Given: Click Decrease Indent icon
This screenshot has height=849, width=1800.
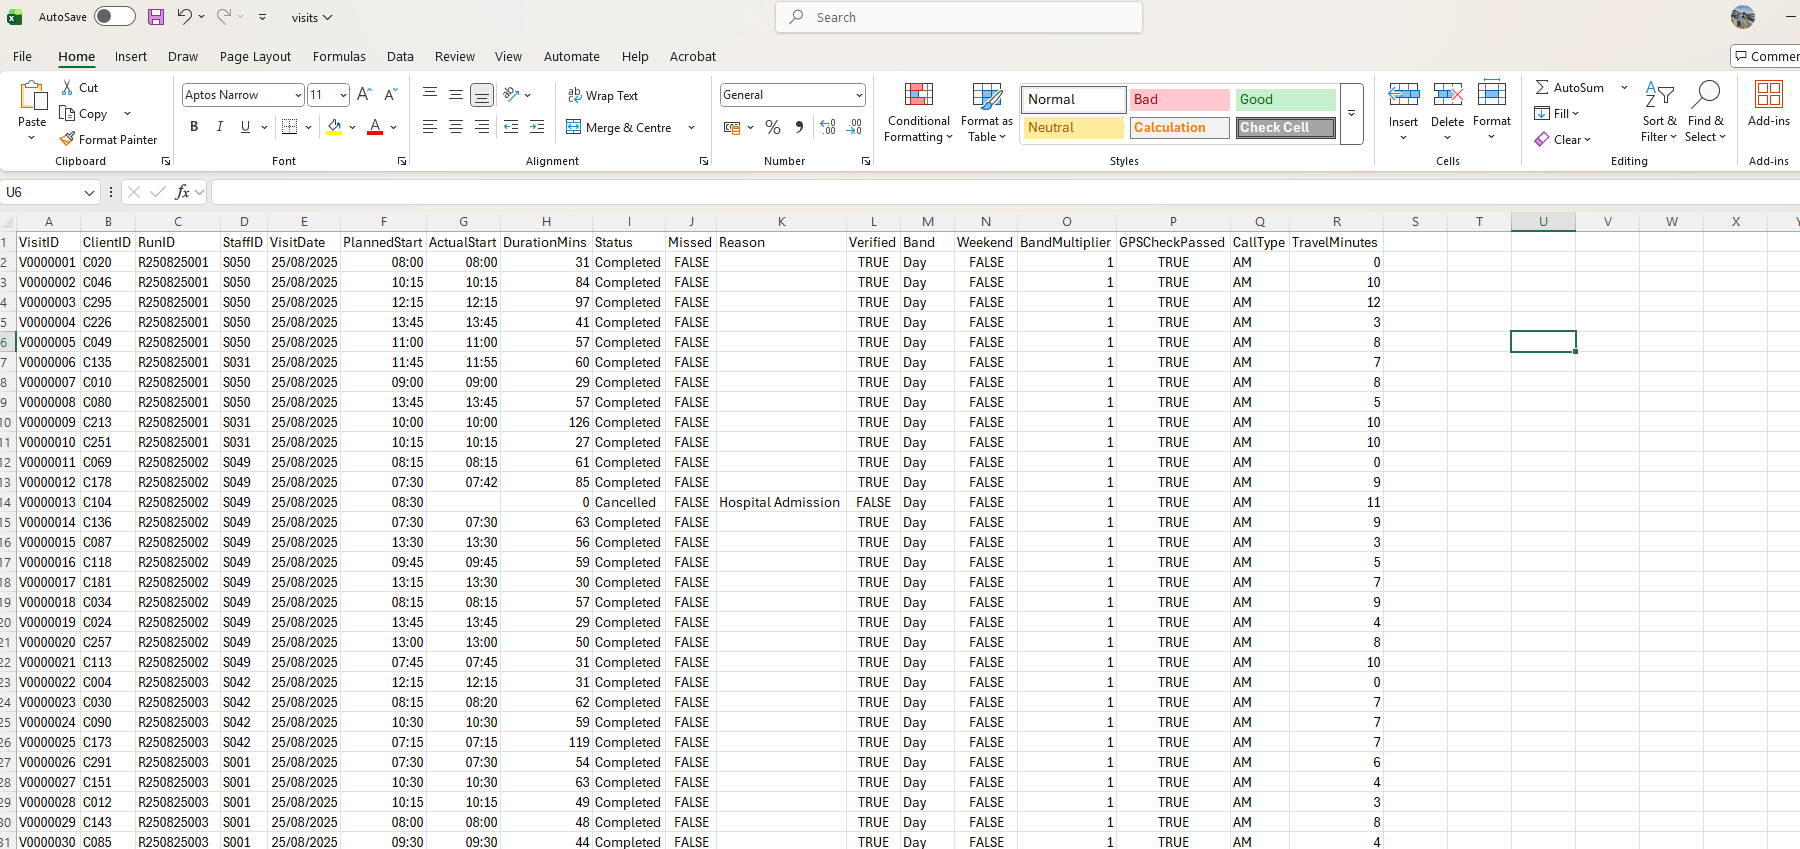Looking at the screenshot, I should (x=511, y=127).
